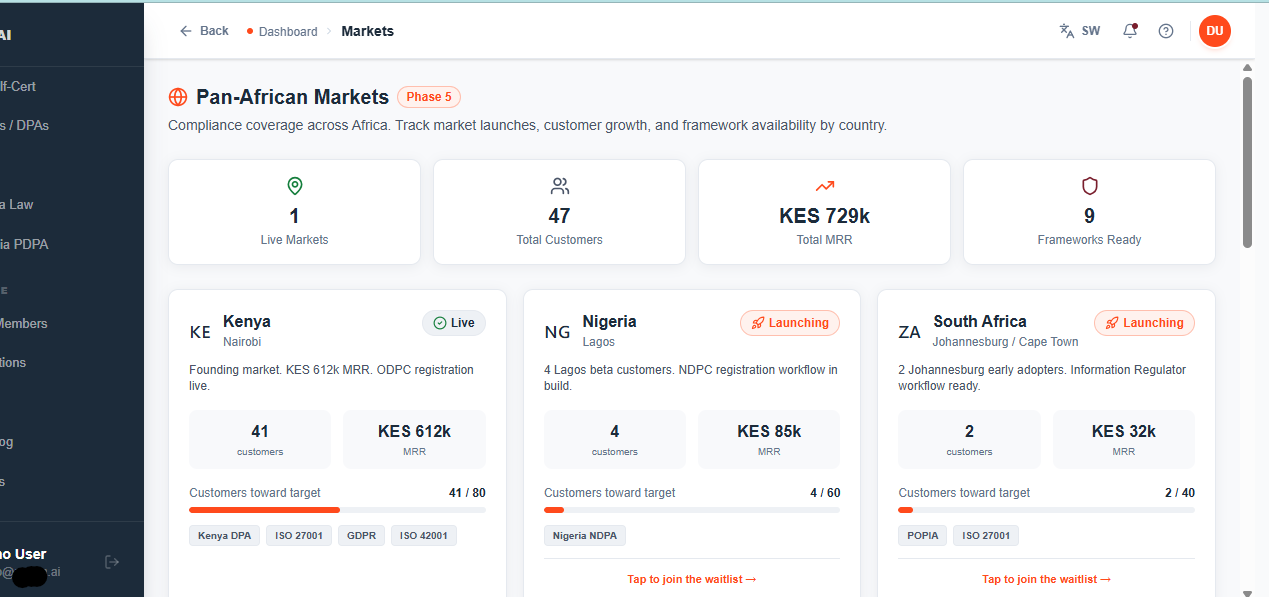Click Kenya customers toward target progress bar
The width and height of the screenshot is (1269, 597).
[x=337, y=510]
